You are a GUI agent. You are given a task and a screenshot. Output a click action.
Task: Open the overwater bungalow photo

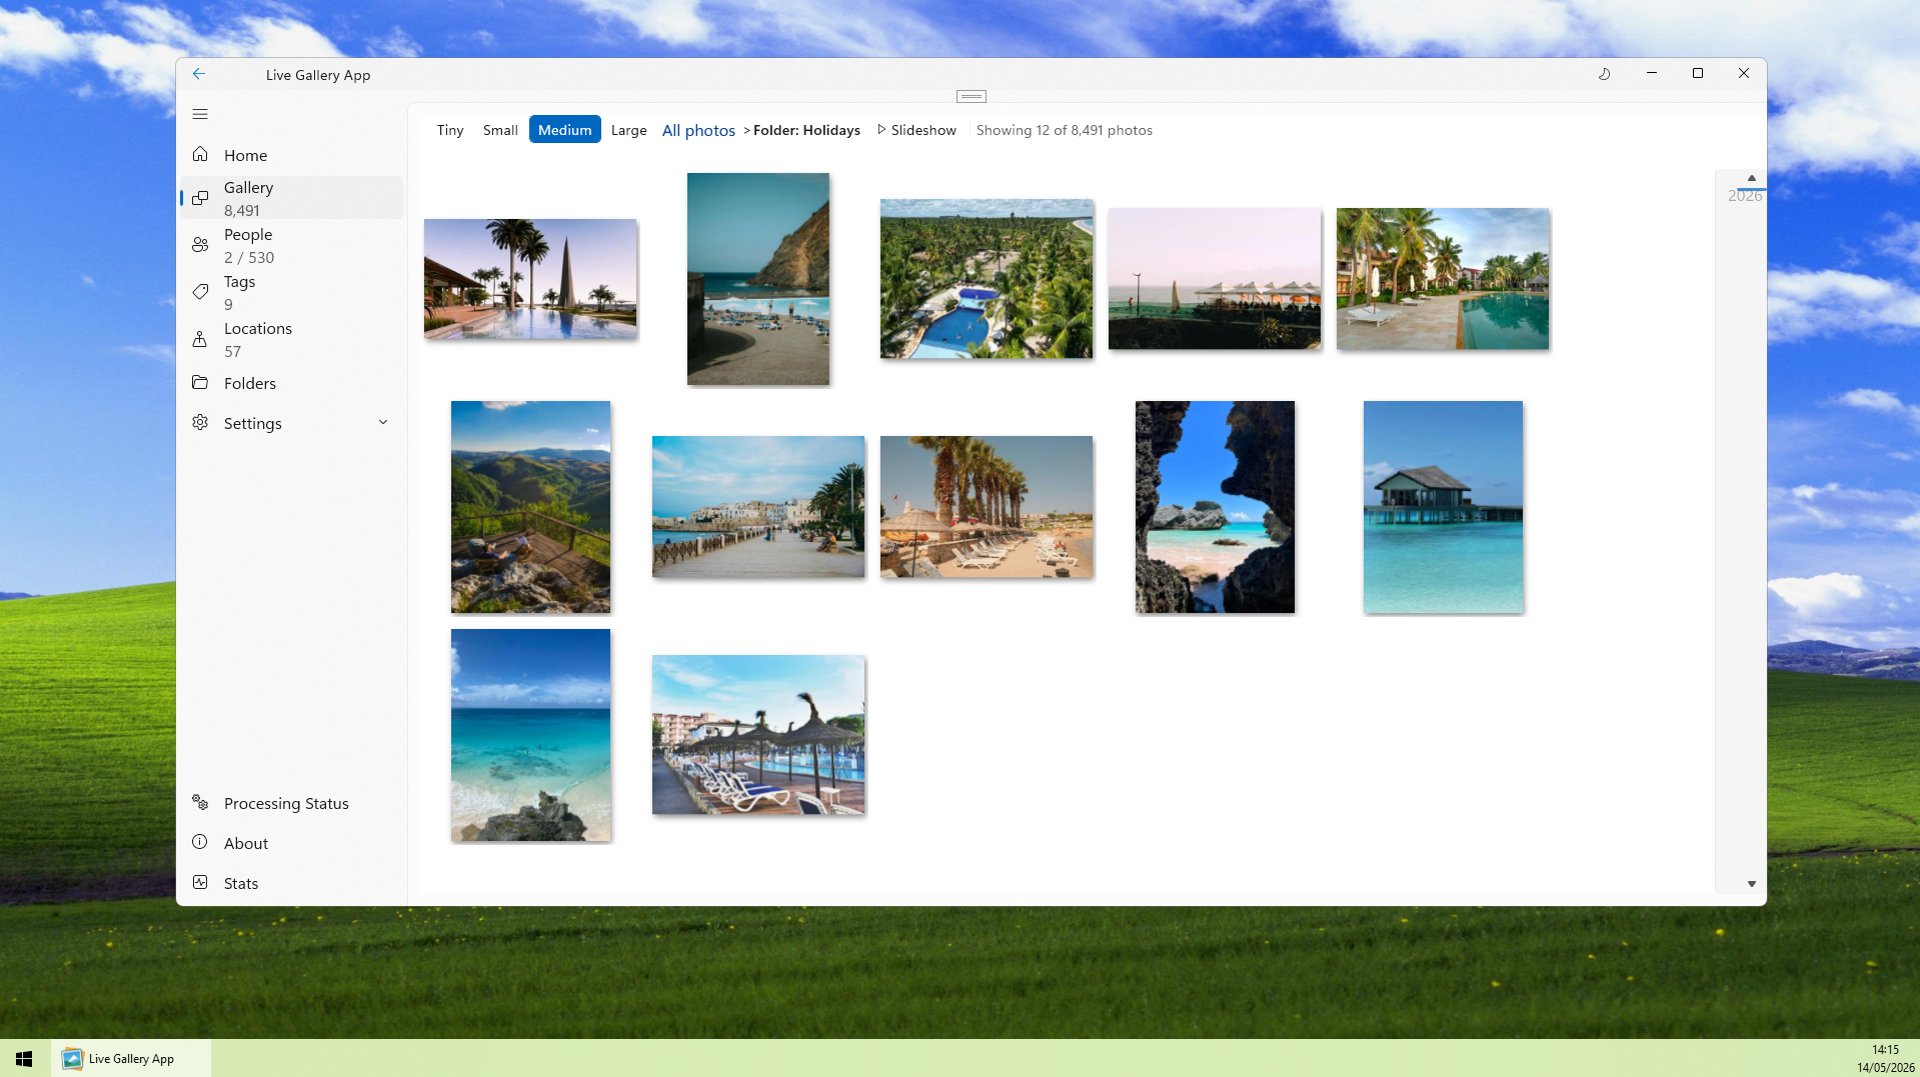click(1443, 507)
